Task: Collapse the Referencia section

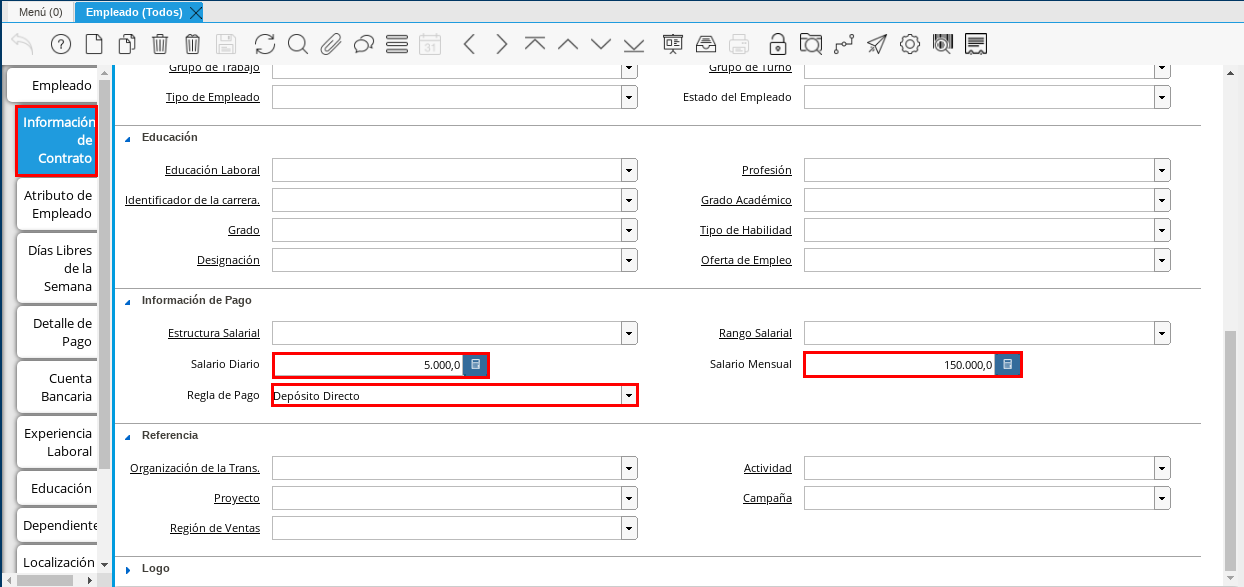Action: click(x=128, y=436)
